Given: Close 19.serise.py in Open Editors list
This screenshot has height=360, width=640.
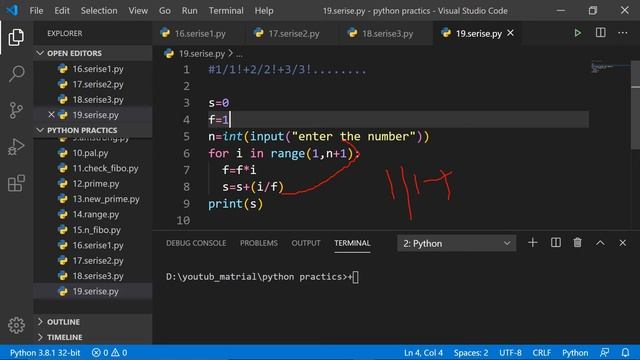Looking at the screenshot, I should pos(51,115).
